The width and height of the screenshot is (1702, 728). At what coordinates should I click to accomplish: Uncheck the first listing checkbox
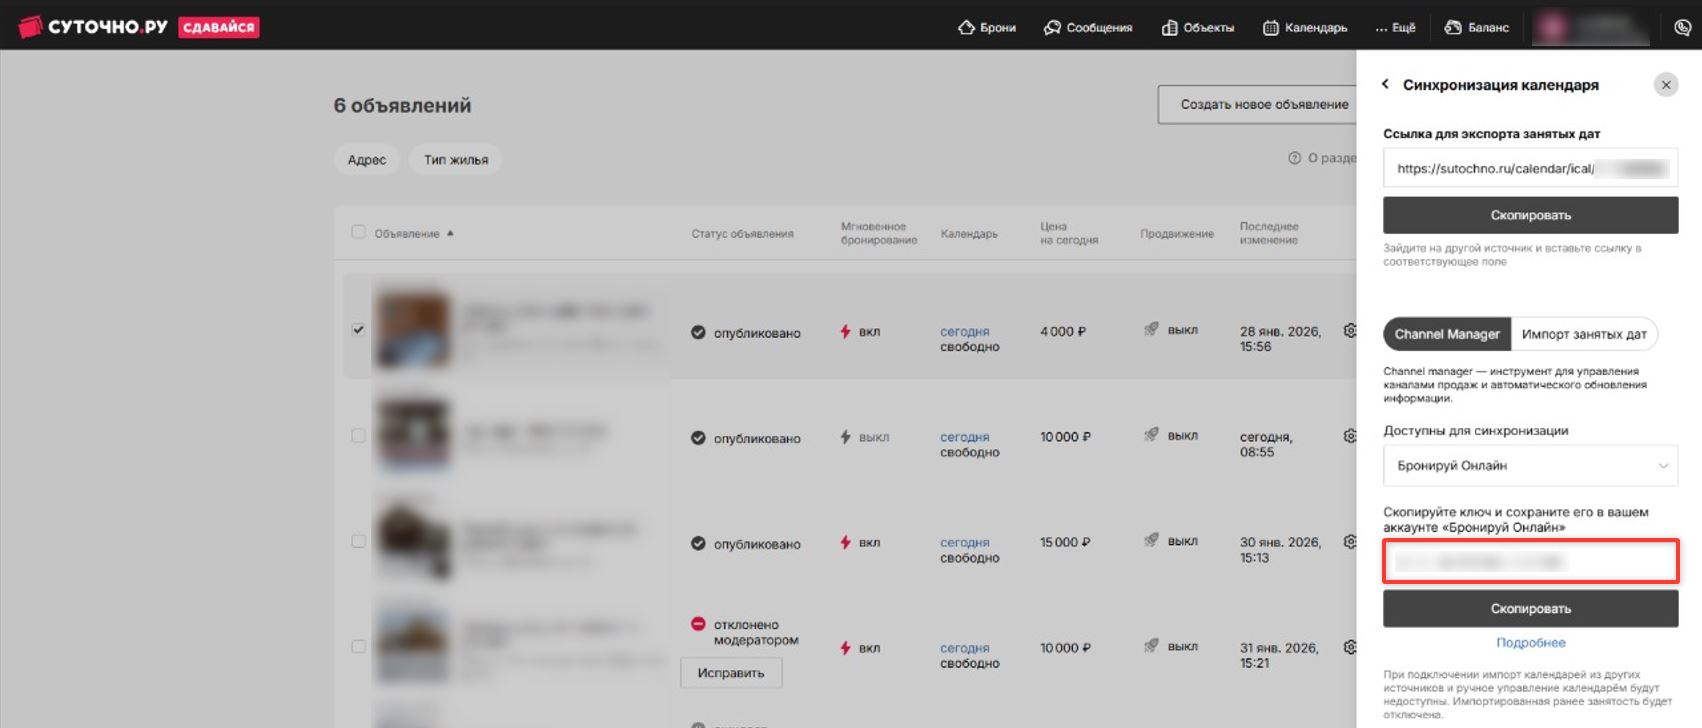(x=358, y=330)
